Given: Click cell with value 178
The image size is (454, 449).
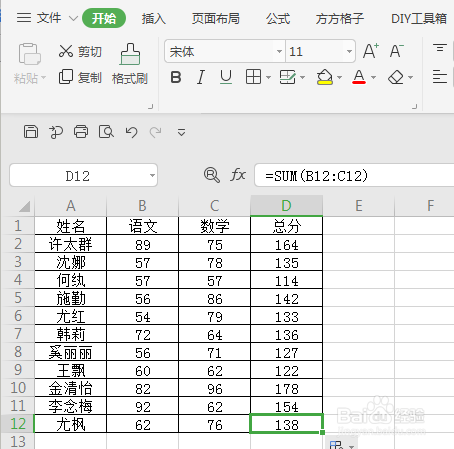Looking at the screenshot, I should [286, 388].
